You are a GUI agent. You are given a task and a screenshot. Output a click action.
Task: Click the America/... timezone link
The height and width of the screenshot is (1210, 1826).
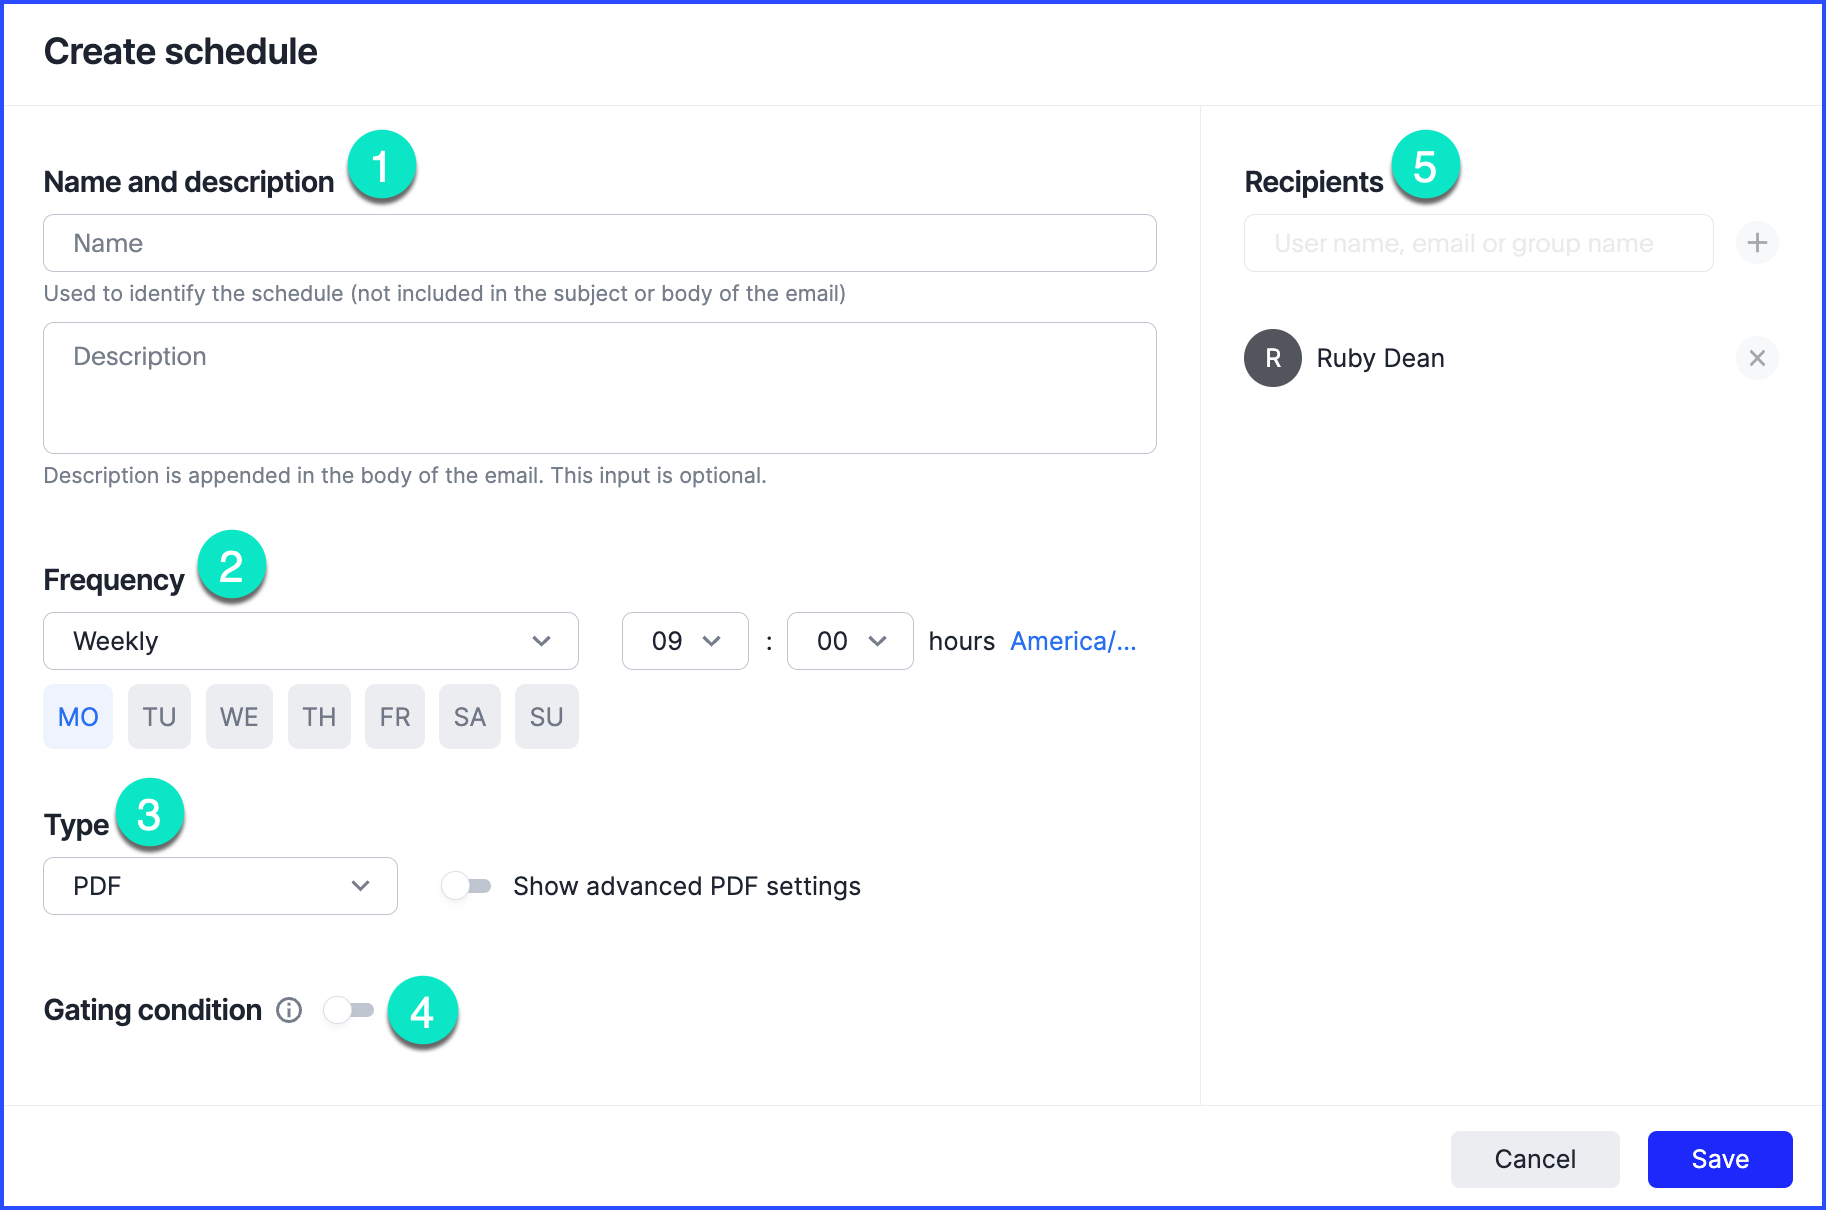[1073, 641]
